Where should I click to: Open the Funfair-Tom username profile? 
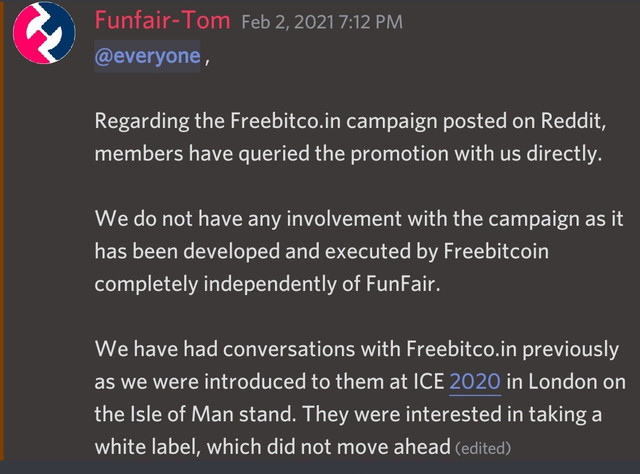[162, 20]
